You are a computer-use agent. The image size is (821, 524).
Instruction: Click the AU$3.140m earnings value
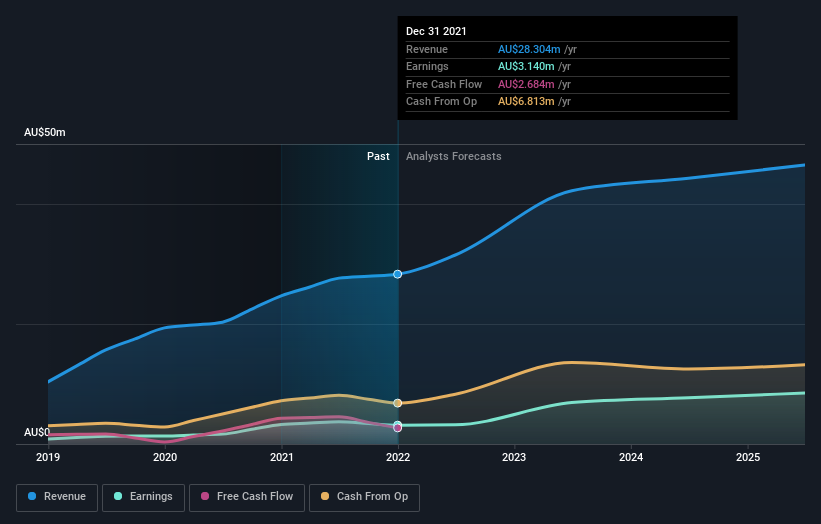pos(526,66)
